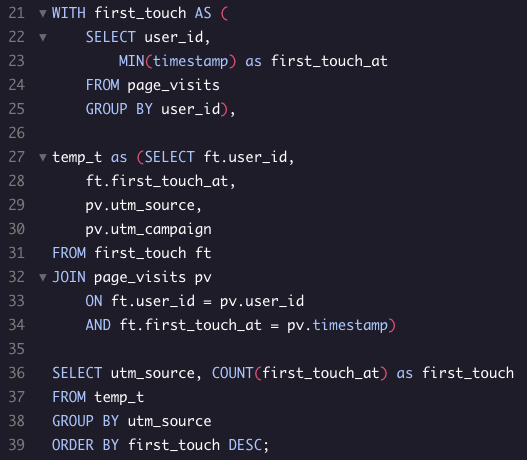The width and height of the screenshot is (527, 460).
Task: Click the first_touch_at alias on line 23
Action: (329, 61)
